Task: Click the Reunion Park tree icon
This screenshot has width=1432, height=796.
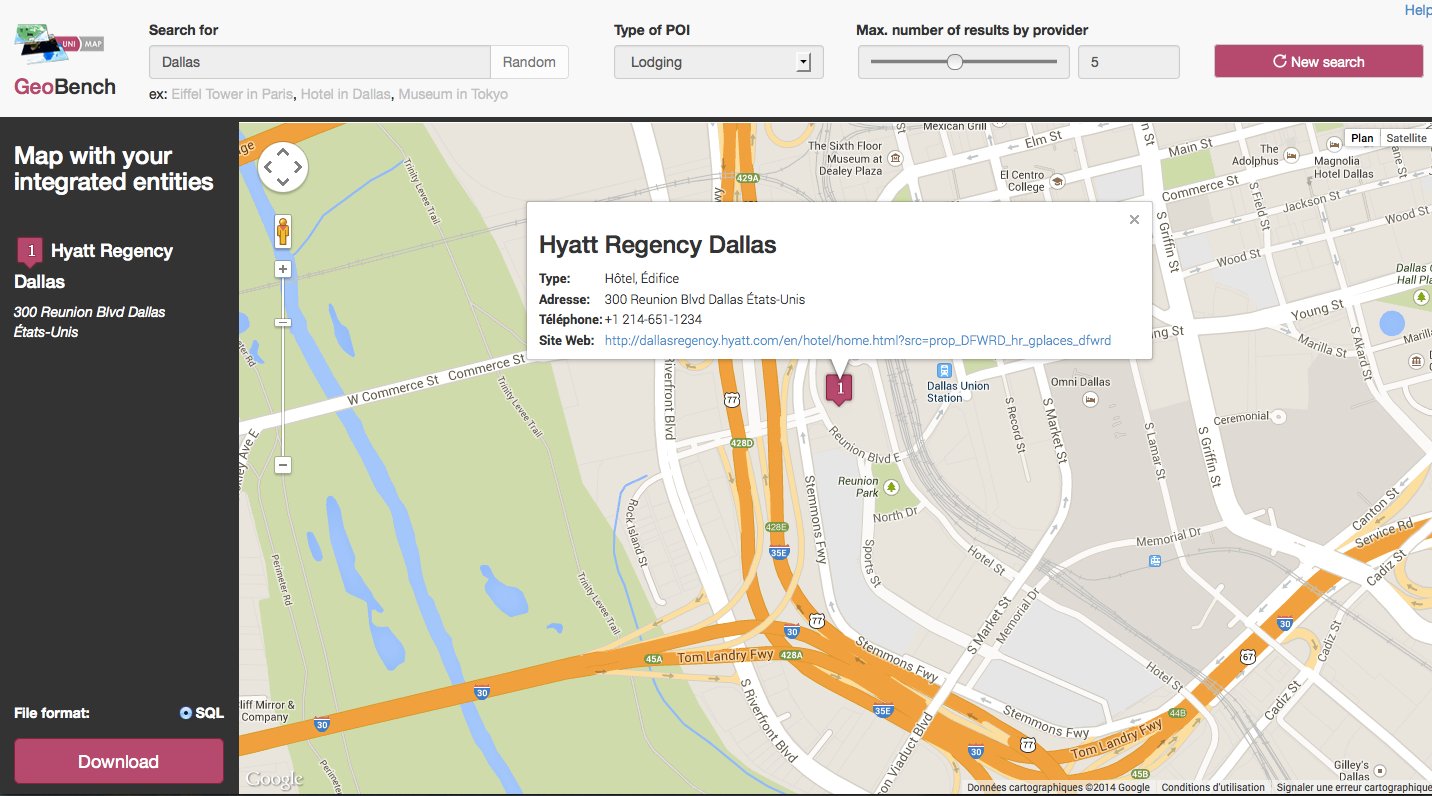Action: pyautogui.click(x=892, y=486)
